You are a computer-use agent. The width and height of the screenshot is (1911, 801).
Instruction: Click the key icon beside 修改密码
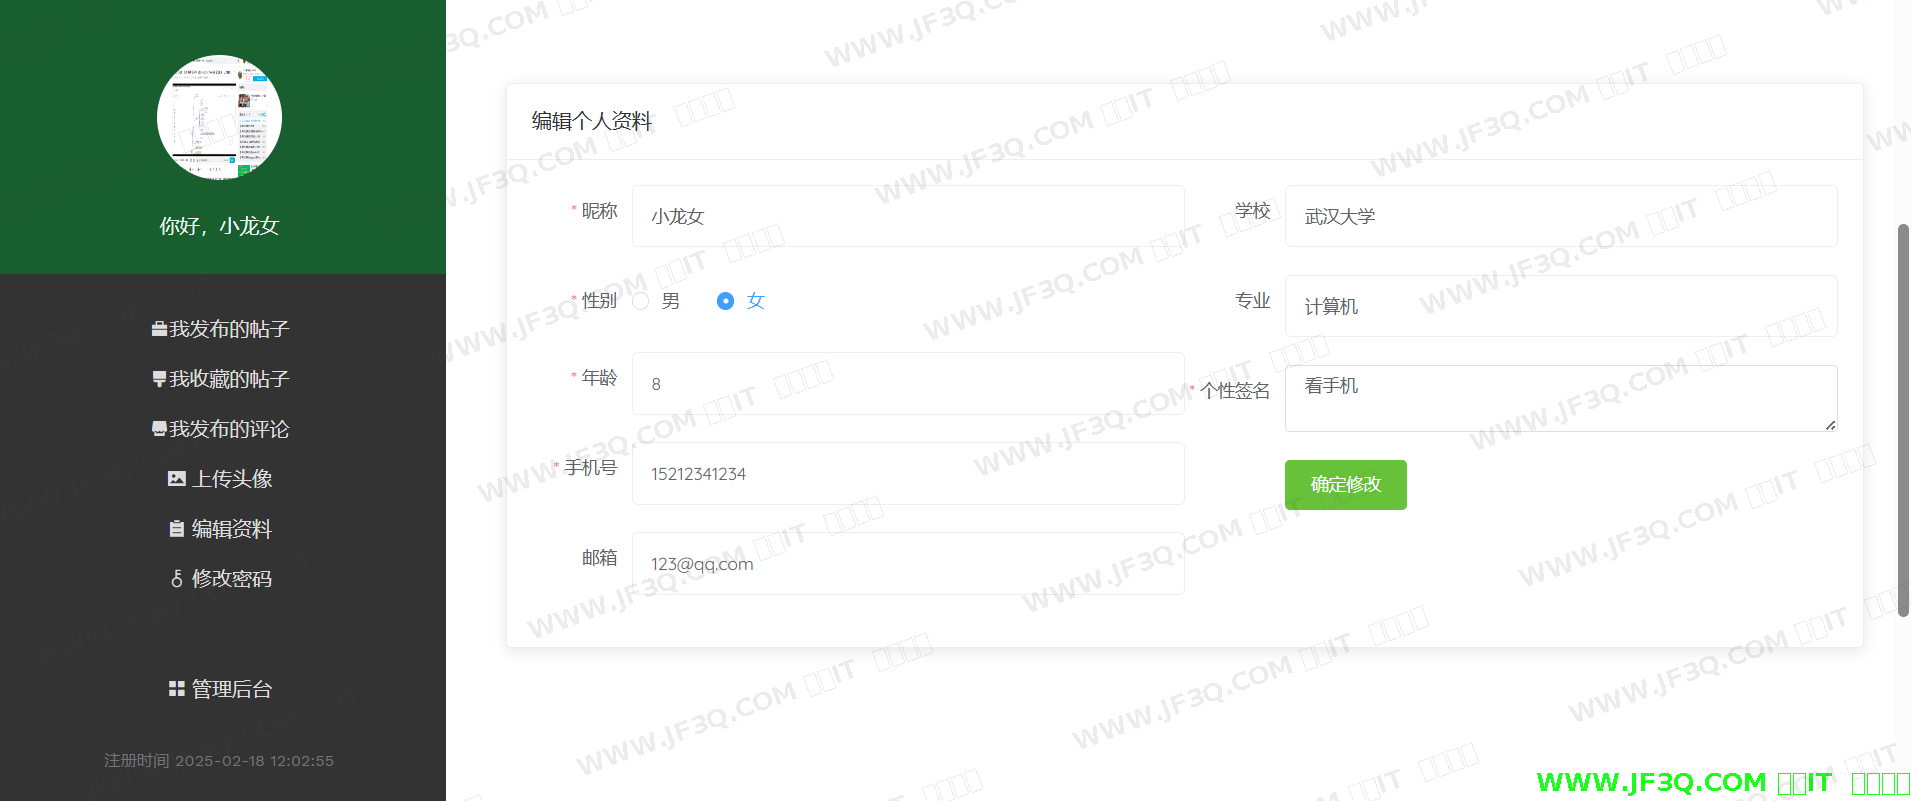[177, 579]
